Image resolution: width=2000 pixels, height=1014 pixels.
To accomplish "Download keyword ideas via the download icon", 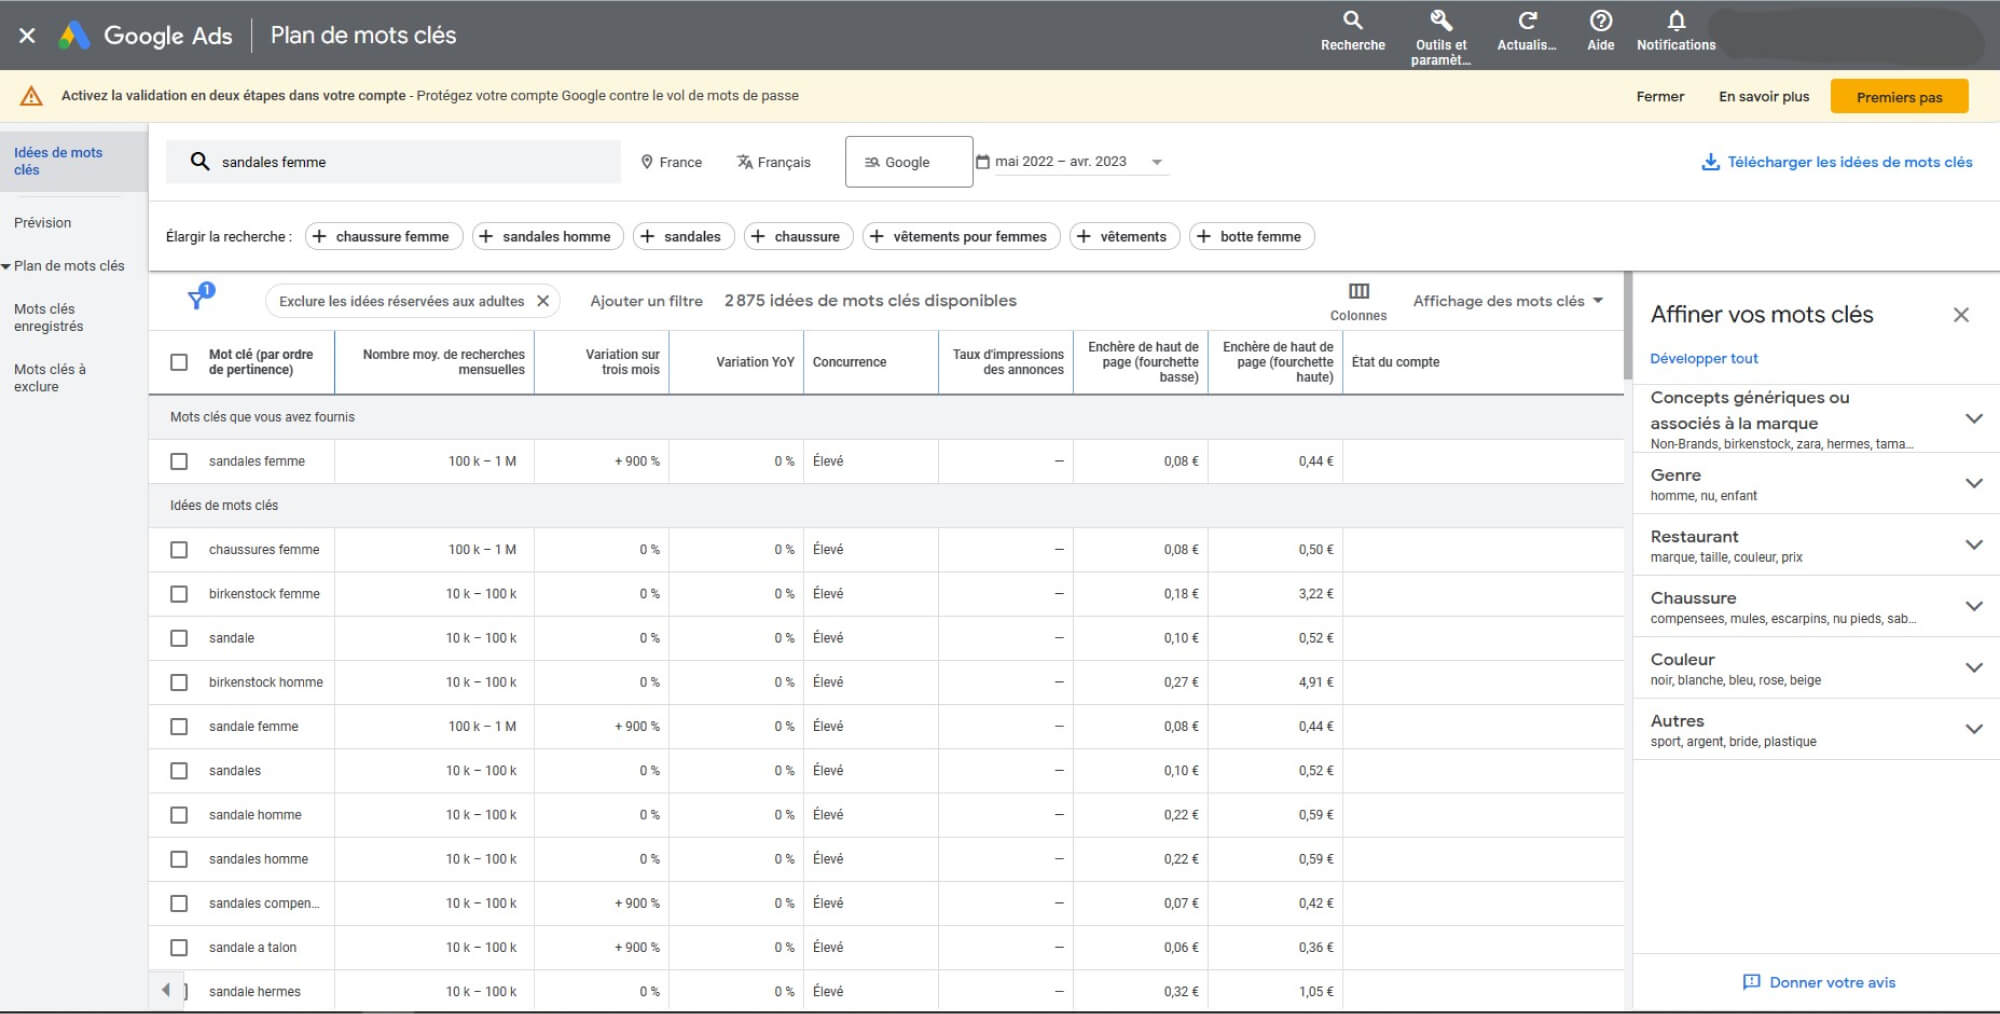I will tap(1709, 161).
